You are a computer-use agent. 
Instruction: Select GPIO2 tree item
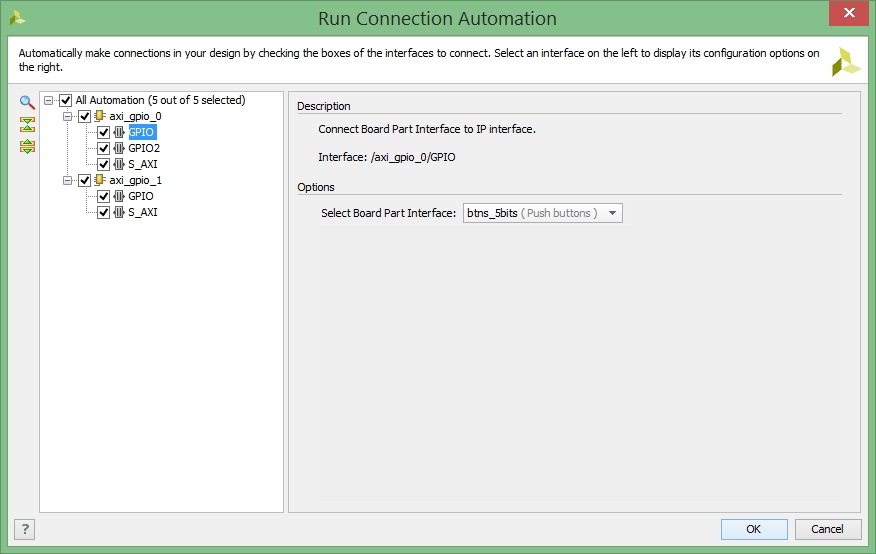pos(144,148)
